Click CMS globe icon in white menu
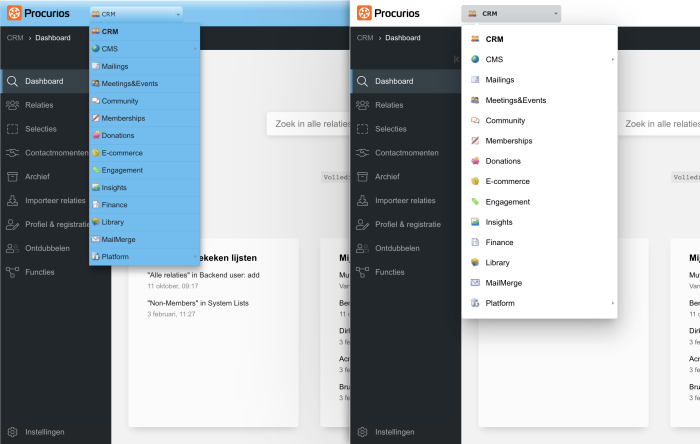The image size is (700, 444). click(x=475, y=59)
